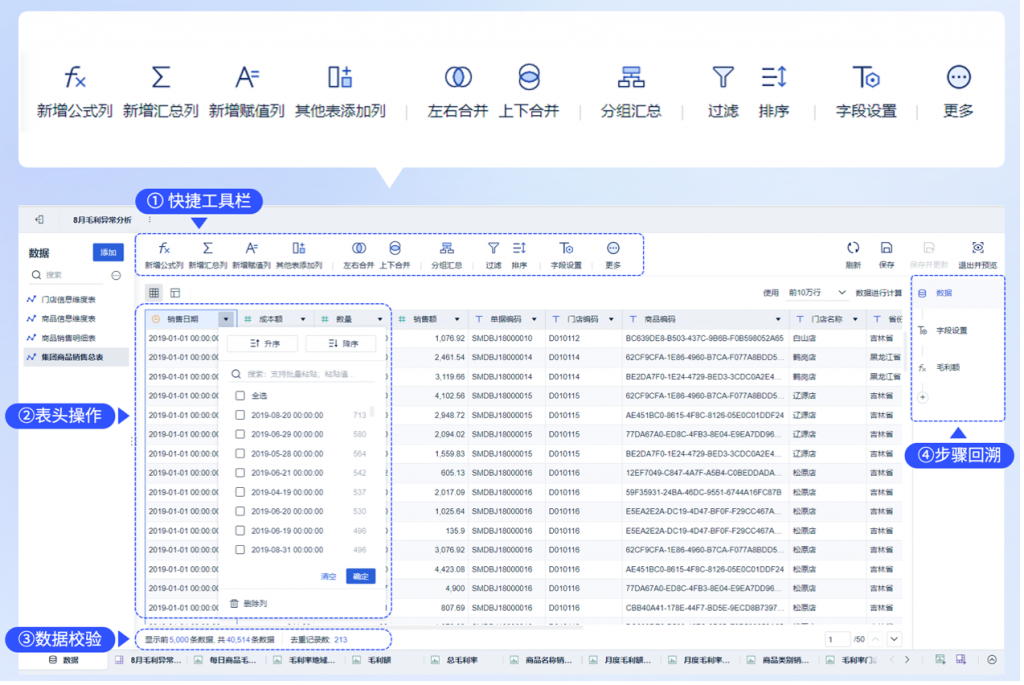
Task: Click 排序 icon in the small editor toolbar
Action: [x=520, y=249]
